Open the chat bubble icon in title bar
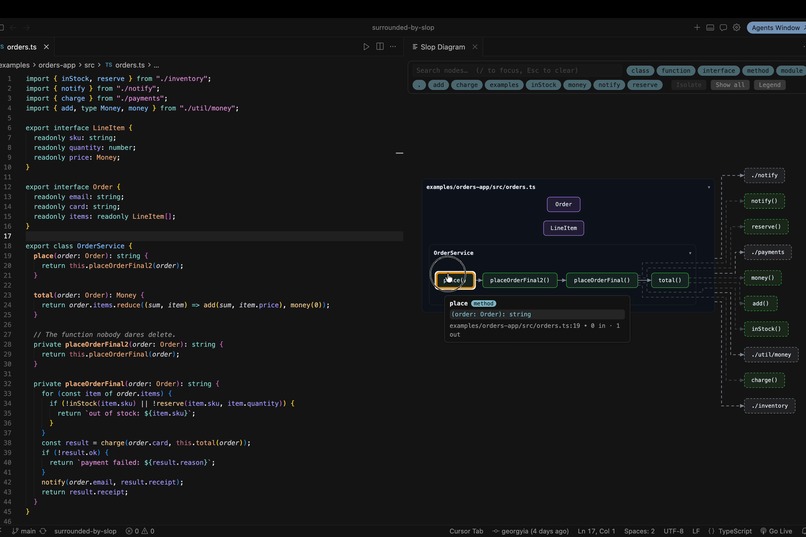Screen dimensions: 806x537 point(723,28)
